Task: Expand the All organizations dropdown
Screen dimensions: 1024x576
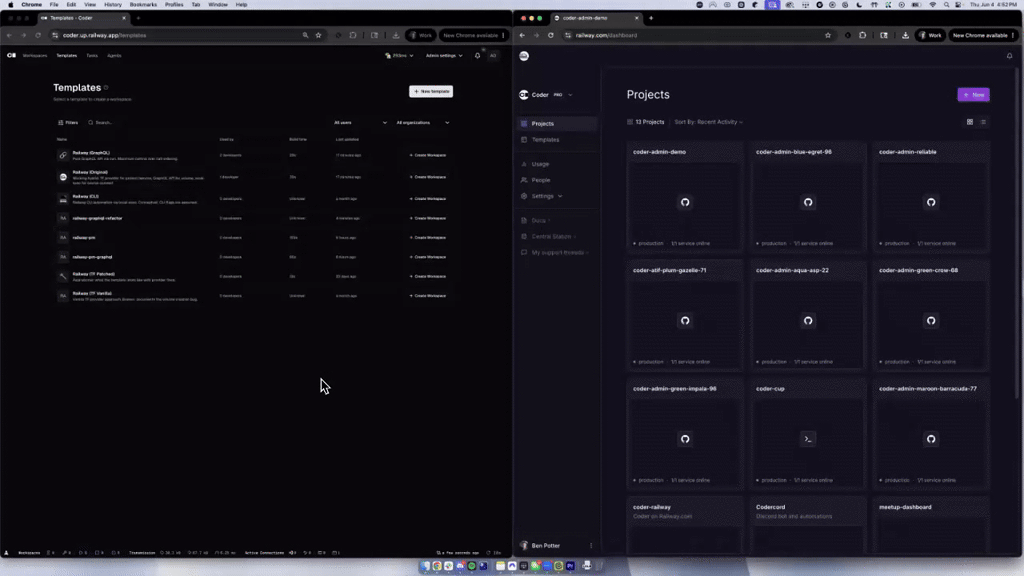Action: click(423, 122)
